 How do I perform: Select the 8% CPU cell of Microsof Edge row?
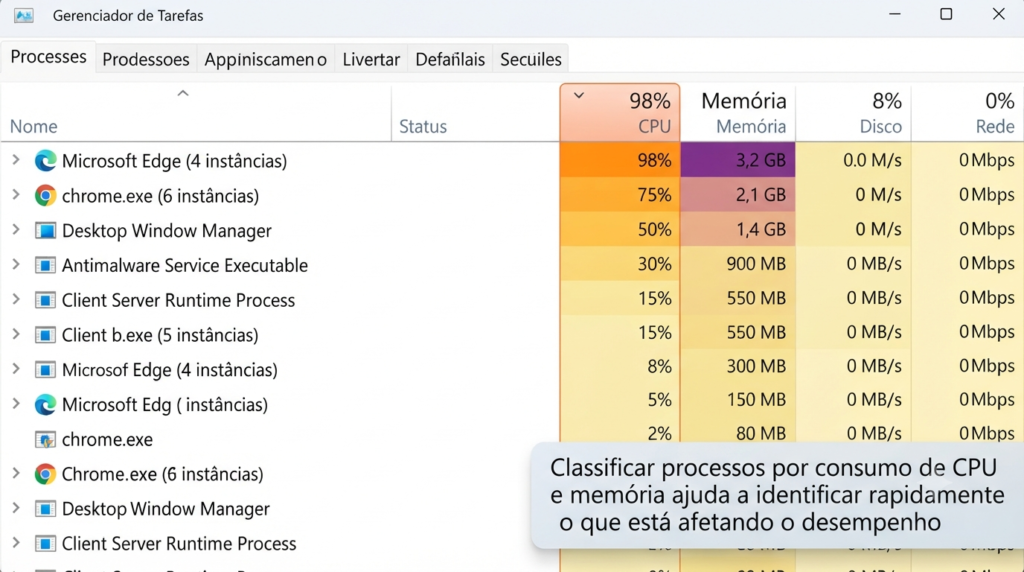(620, 366)
